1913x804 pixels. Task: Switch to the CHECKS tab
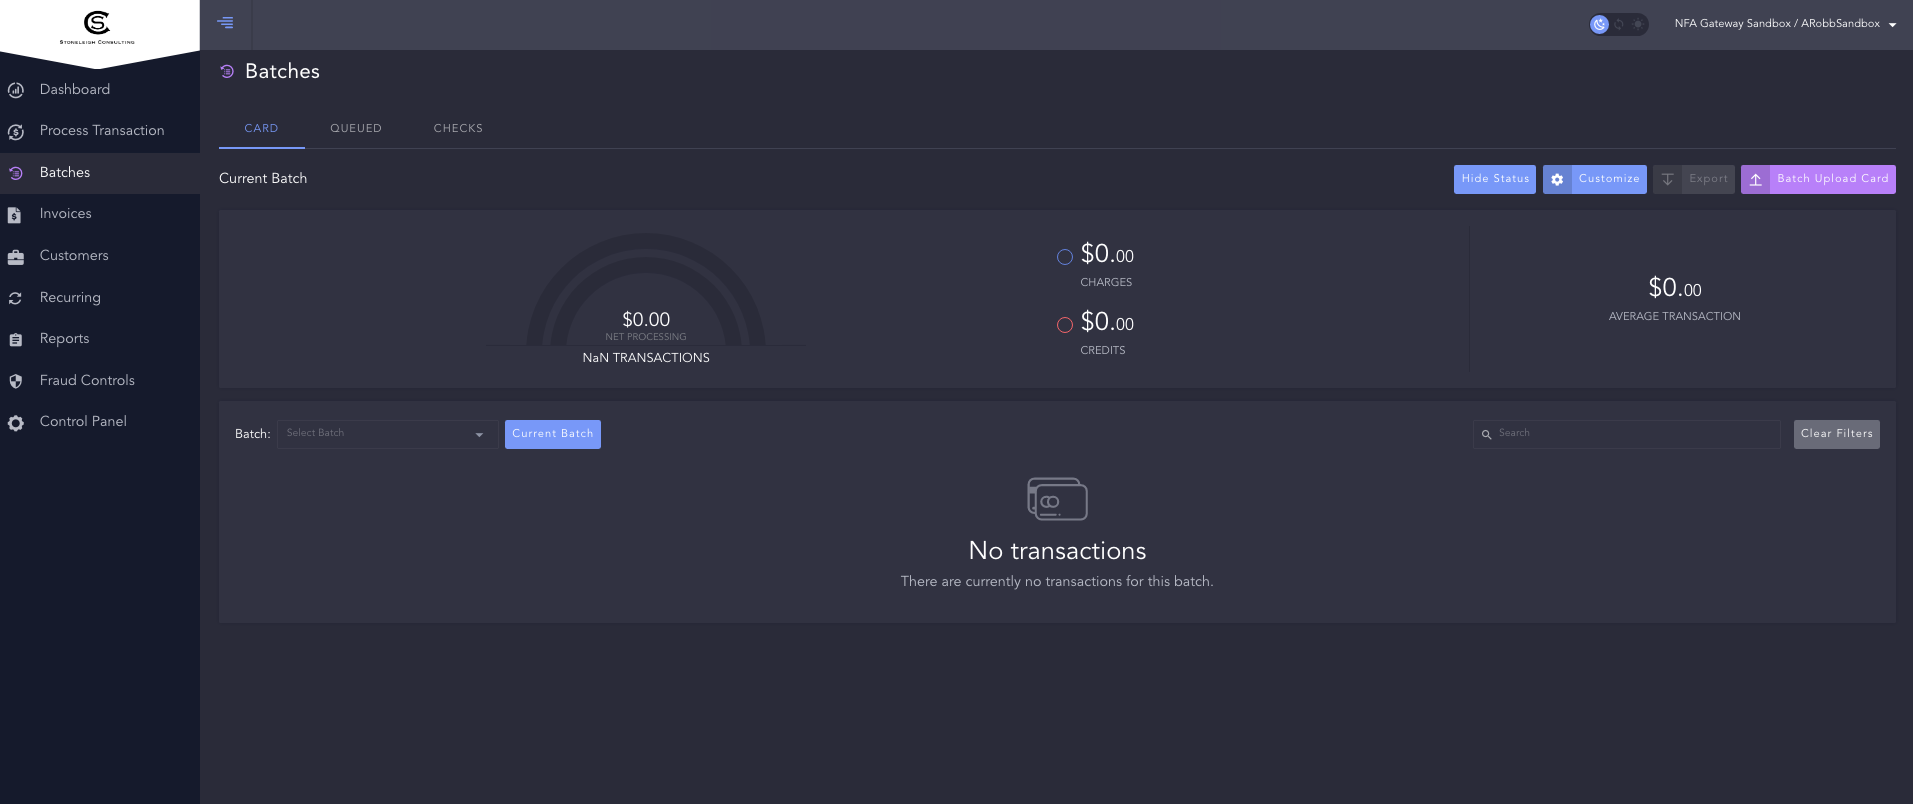pyautogui.click(x=458, y=129)
